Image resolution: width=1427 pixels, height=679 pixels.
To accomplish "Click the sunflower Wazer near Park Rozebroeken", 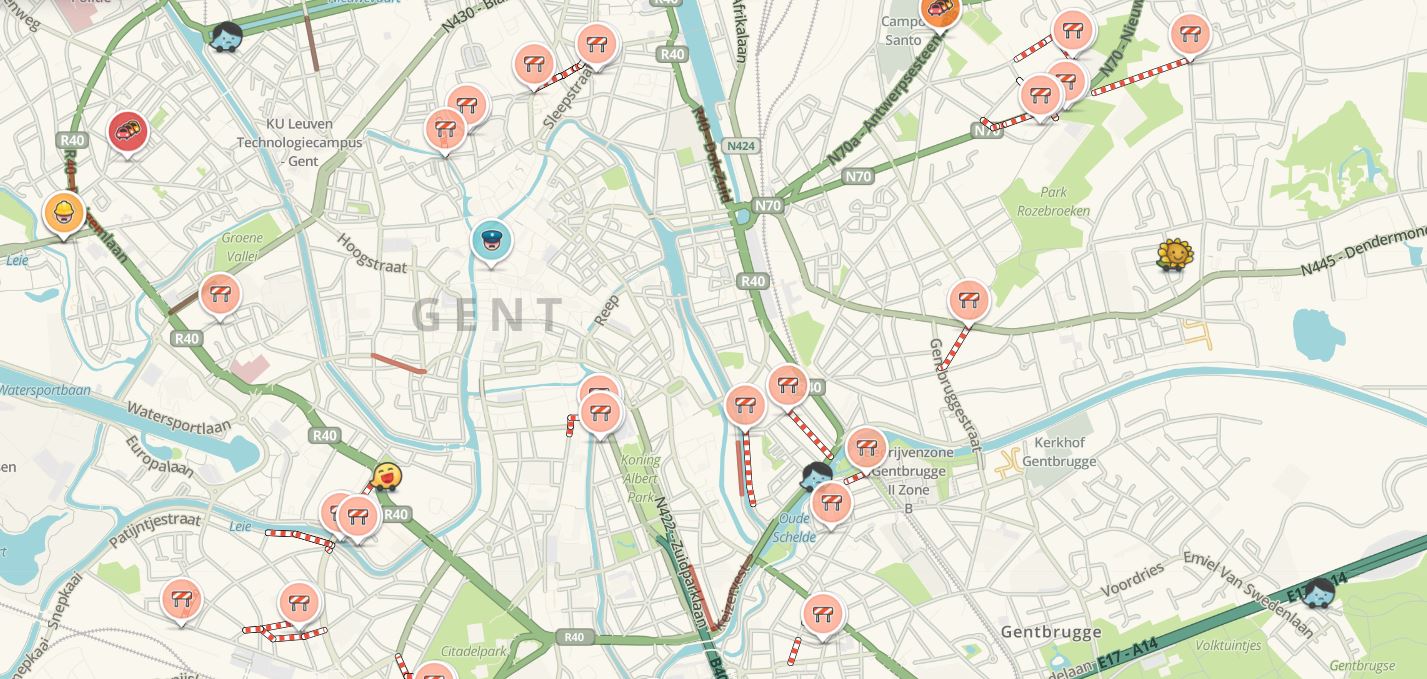I will coord(1175,256).
